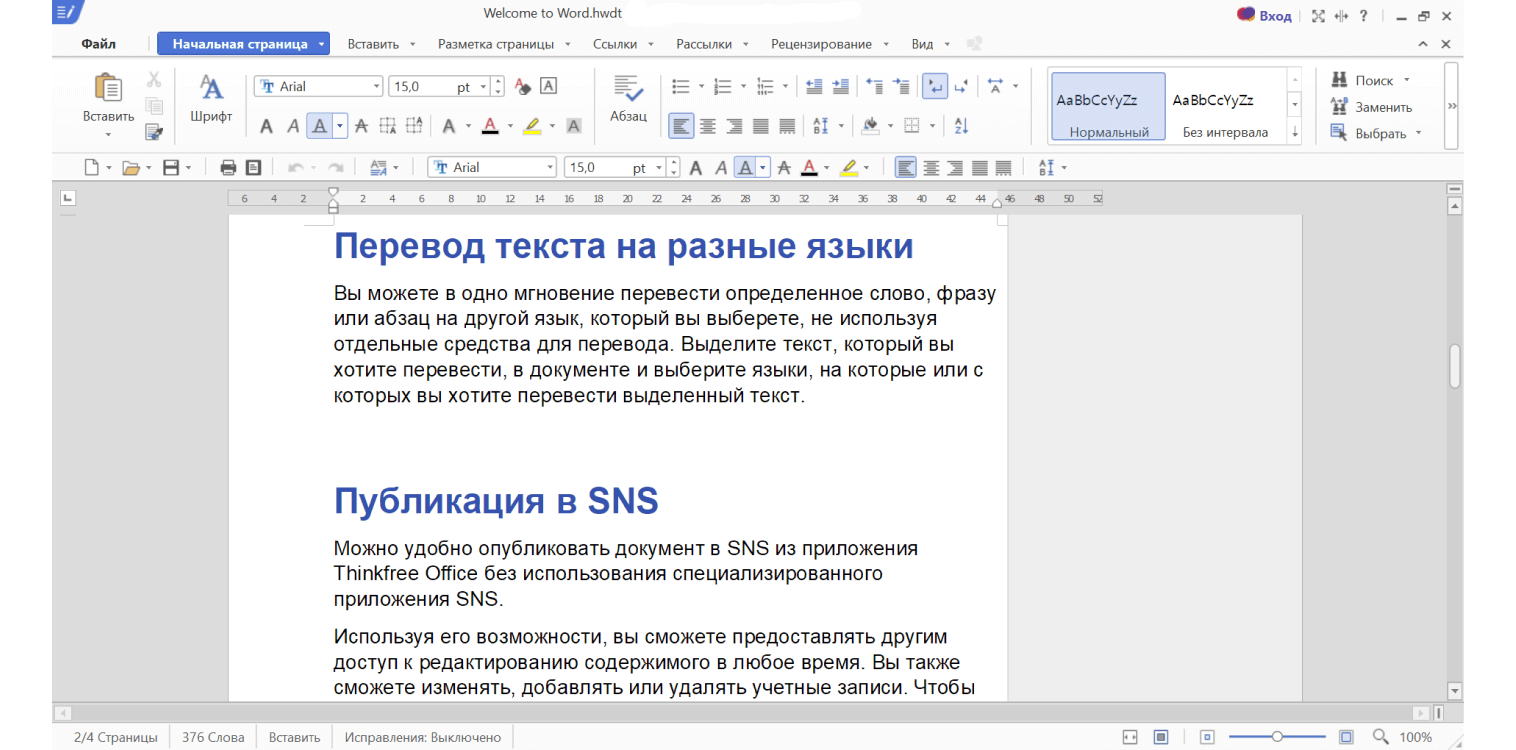Click the Copy icon under the scissors

(x=154, y=105)
